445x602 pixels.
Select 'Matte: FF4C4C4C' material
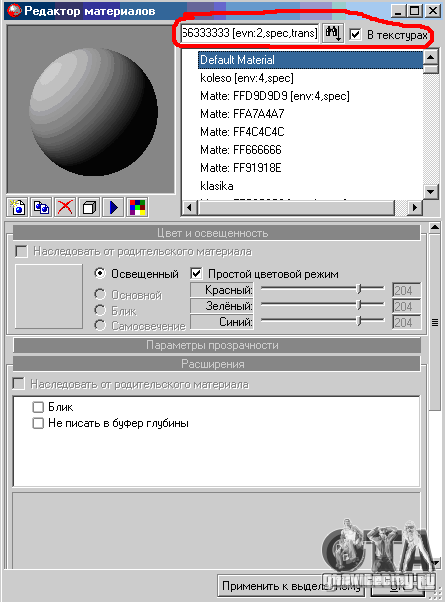click(242, 132)
